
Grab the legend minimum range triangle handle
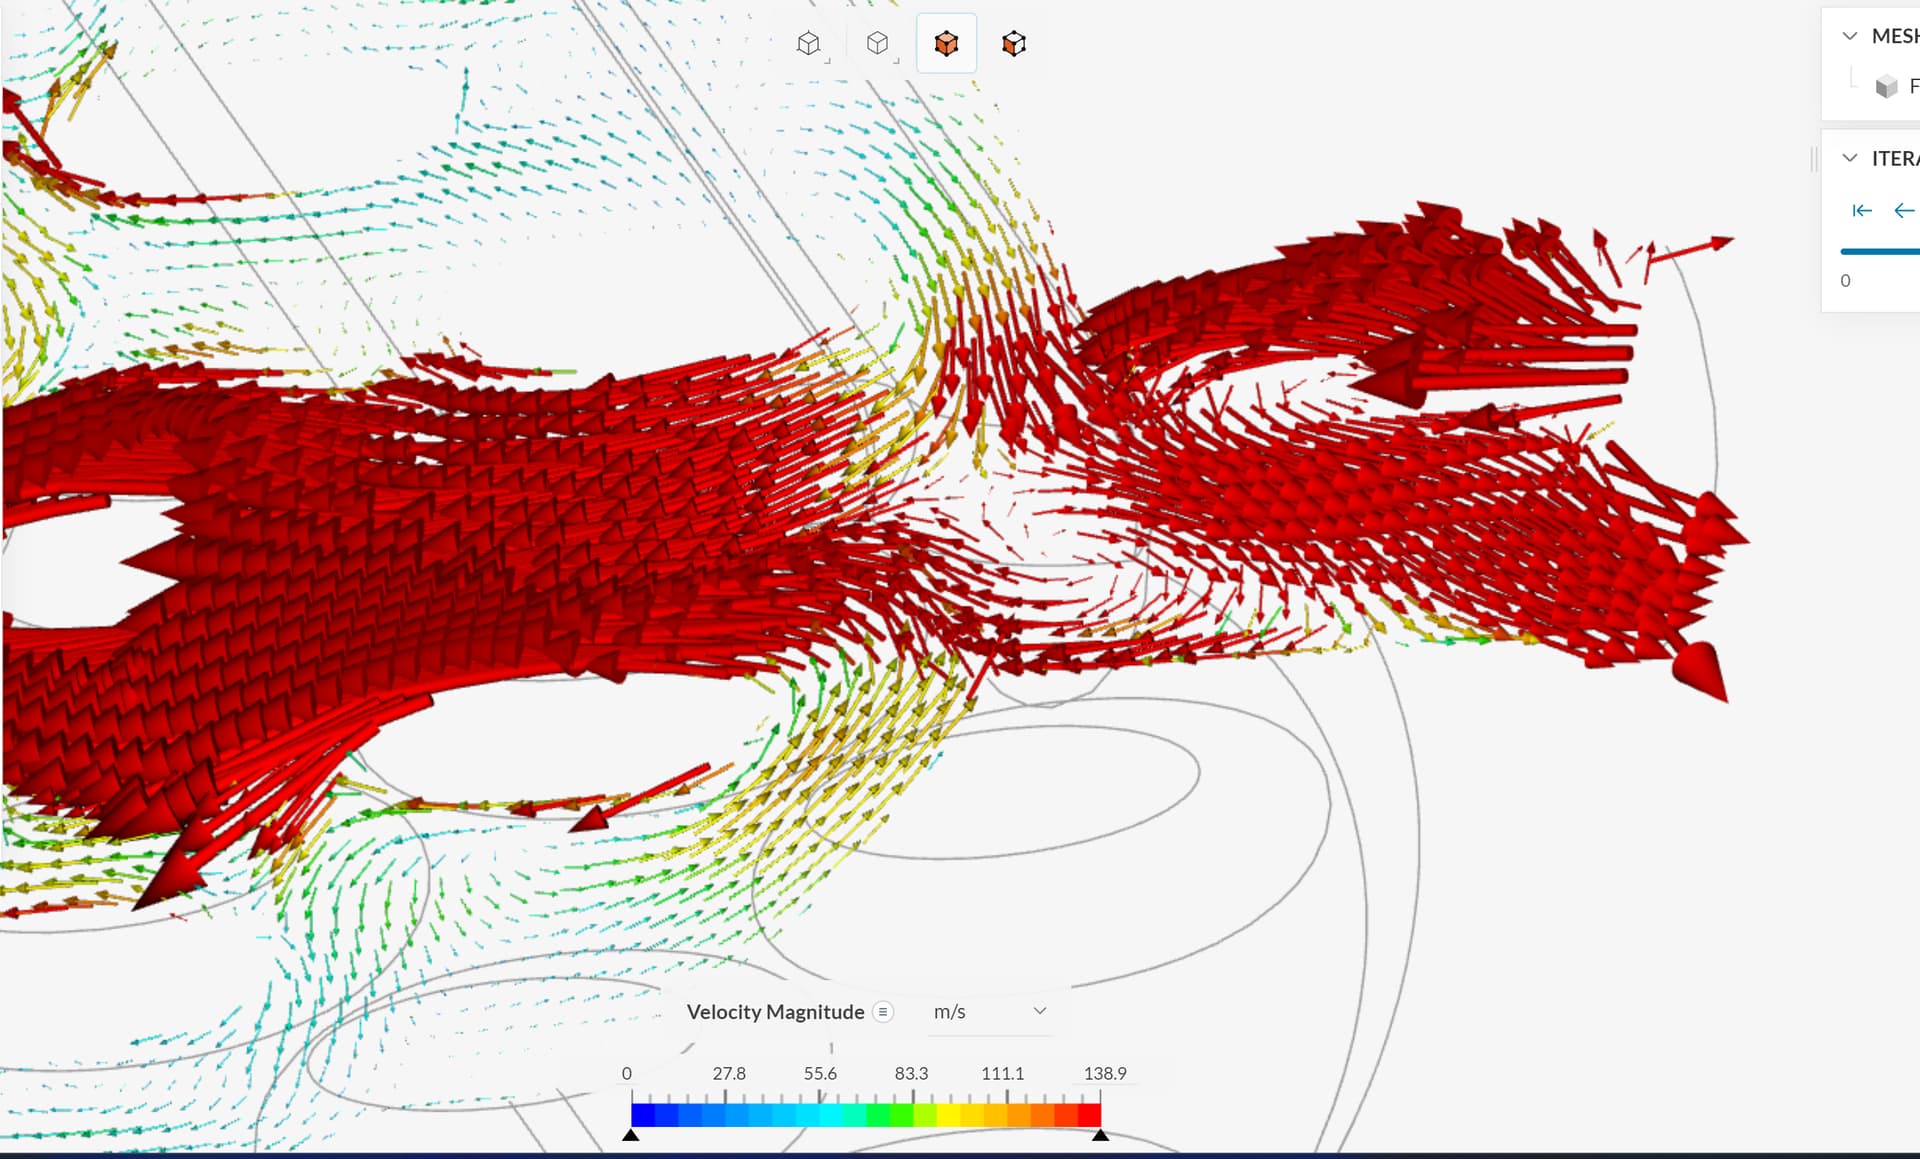631,1135
